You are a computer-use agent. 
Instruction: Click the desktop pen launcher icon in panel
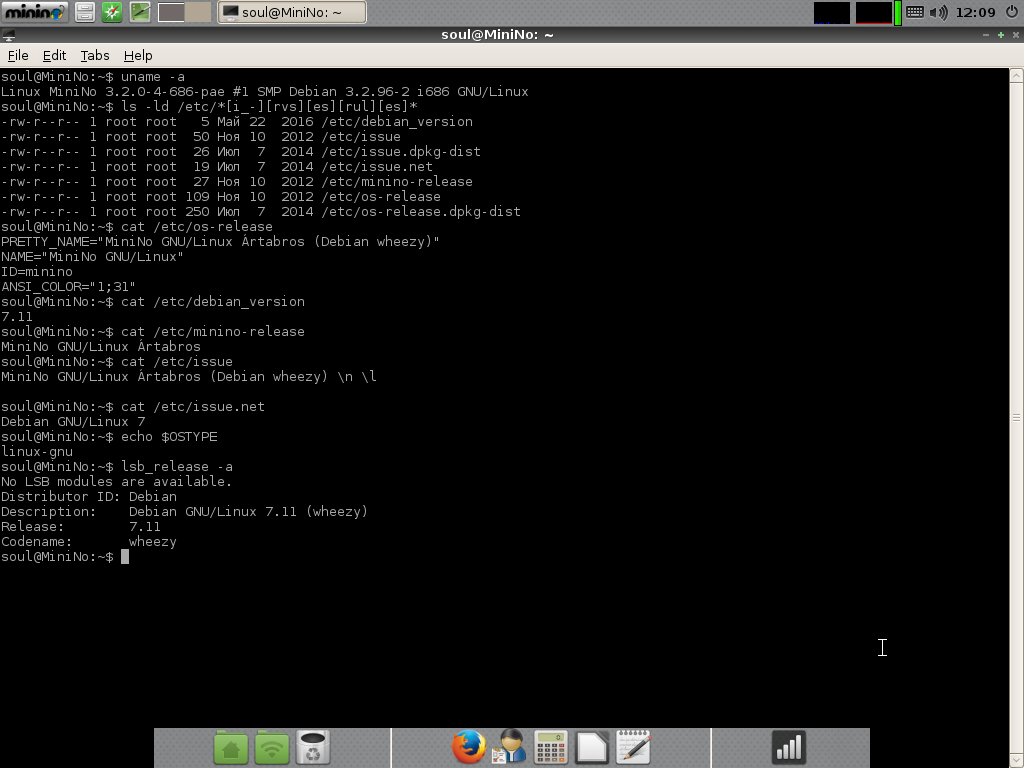point(140,12)
